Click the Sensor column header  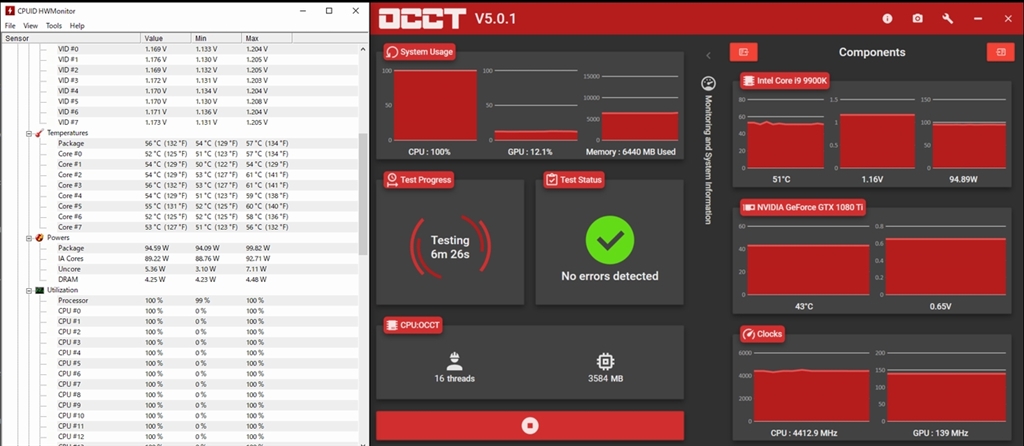pyautogui.click(x=71, y=39)
